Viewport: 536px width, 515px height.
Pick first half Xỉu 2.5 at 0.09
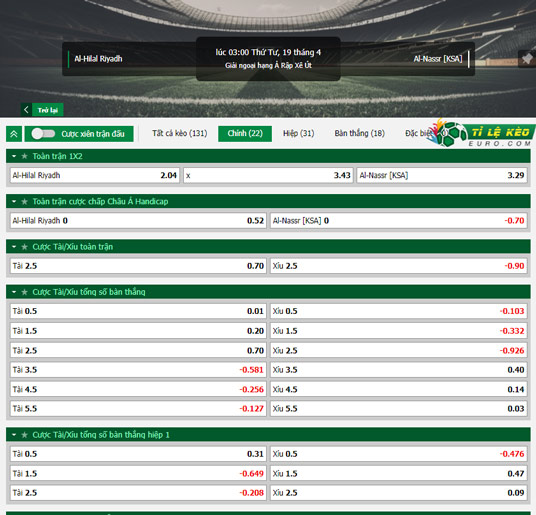click(x=398, y=492)
